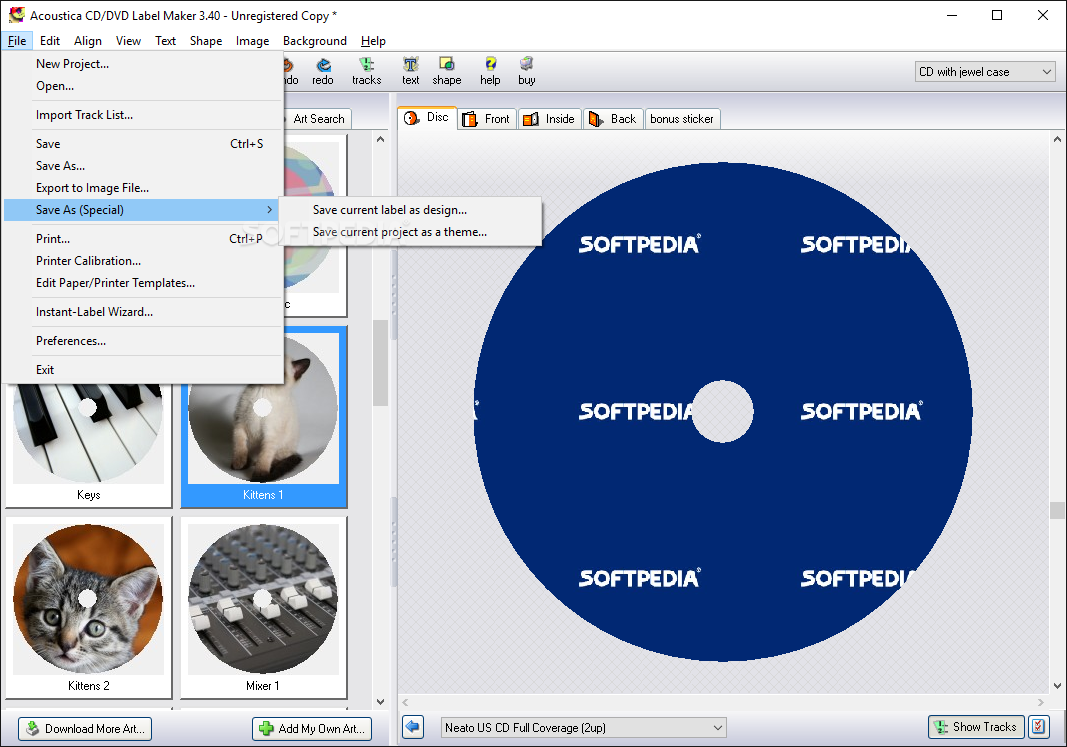The width and height of the screenshot is (1067, 747).
Task: Open the Align menu
Action: [x=88, y=41]
